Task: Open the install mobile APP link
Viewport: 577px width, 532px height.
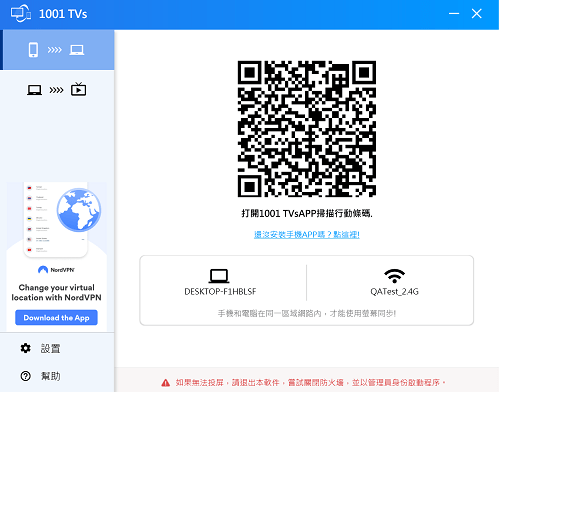Action: pos(307,234)
